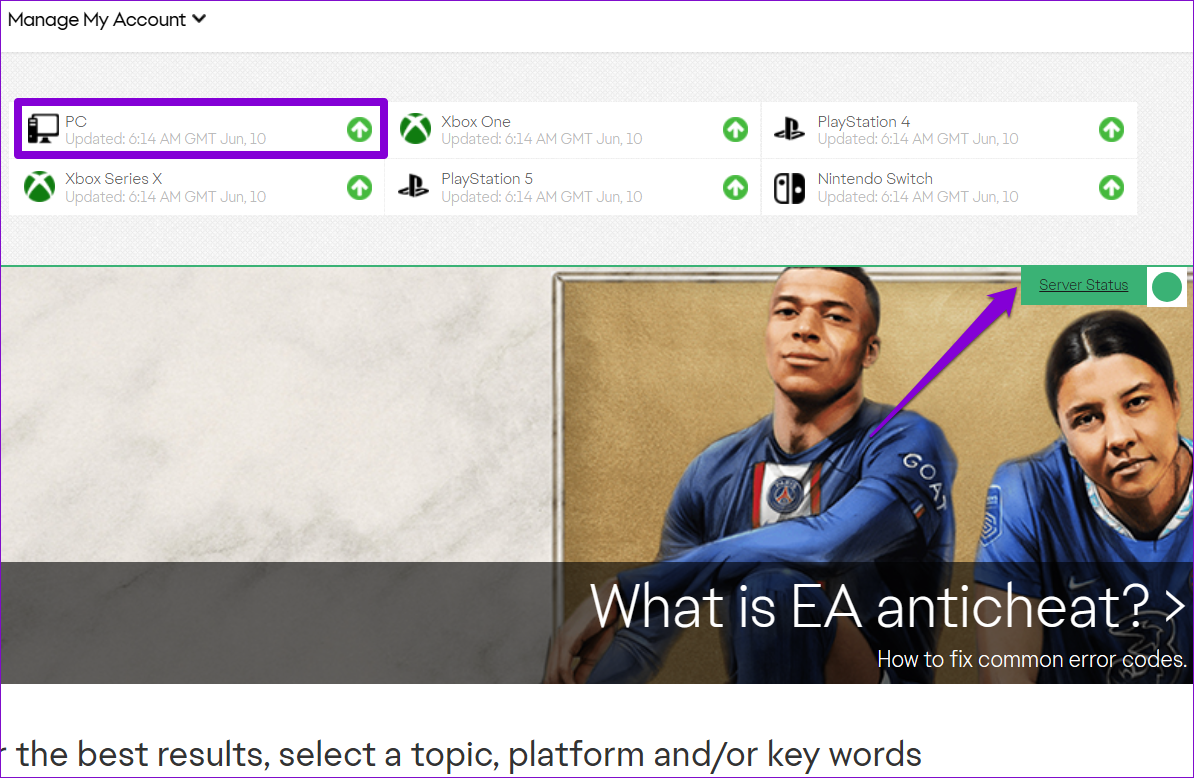Click the Xbox One logo icon

click(x=415, y=129)
